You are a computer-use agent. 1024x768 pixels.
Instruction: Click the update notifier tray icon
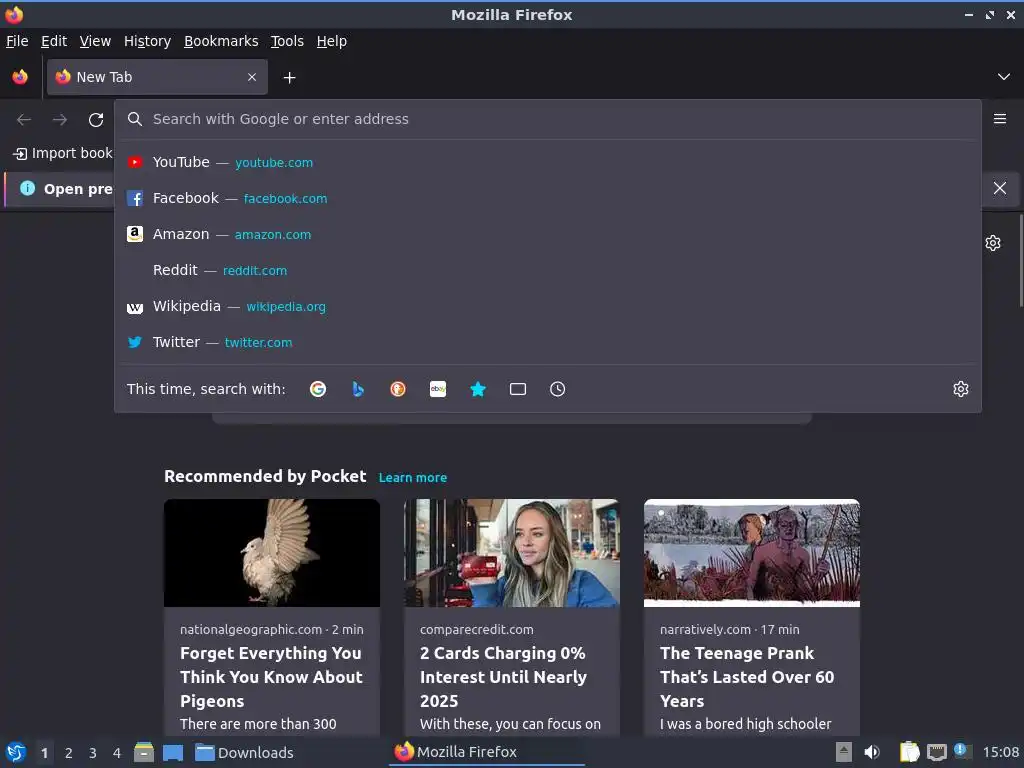(x=961, y=751)
